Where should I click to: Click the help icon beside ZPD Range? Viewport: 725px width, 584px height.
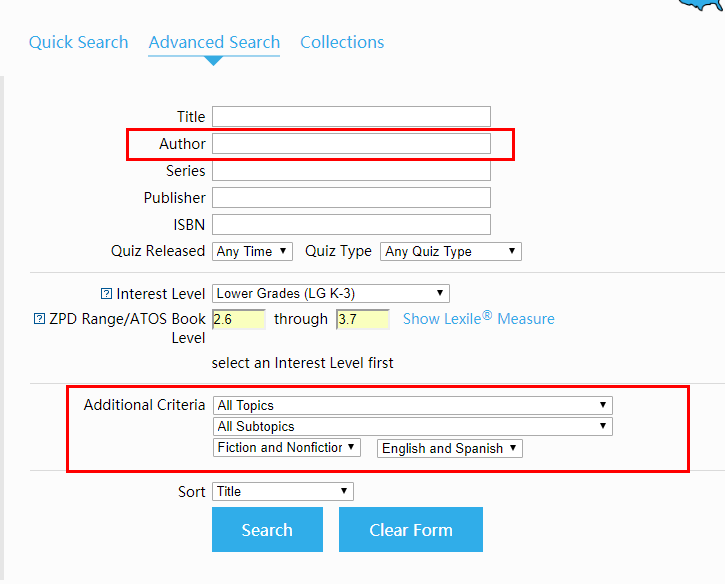pyautogui.click(x=39, y=319)
